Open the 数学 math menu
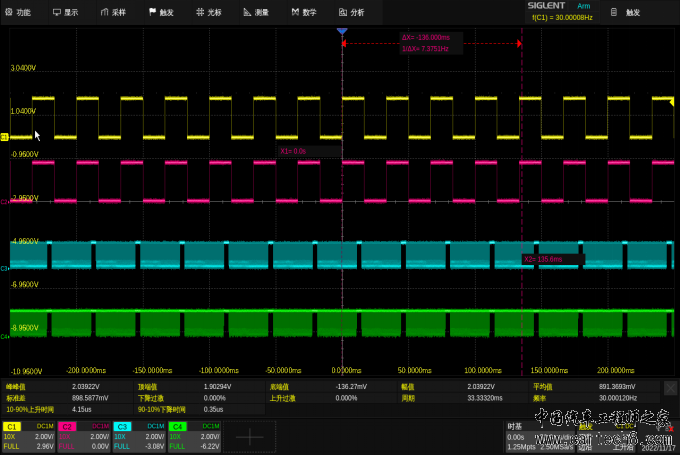Viewport: 681px width, 455px height. pos(304,12)
